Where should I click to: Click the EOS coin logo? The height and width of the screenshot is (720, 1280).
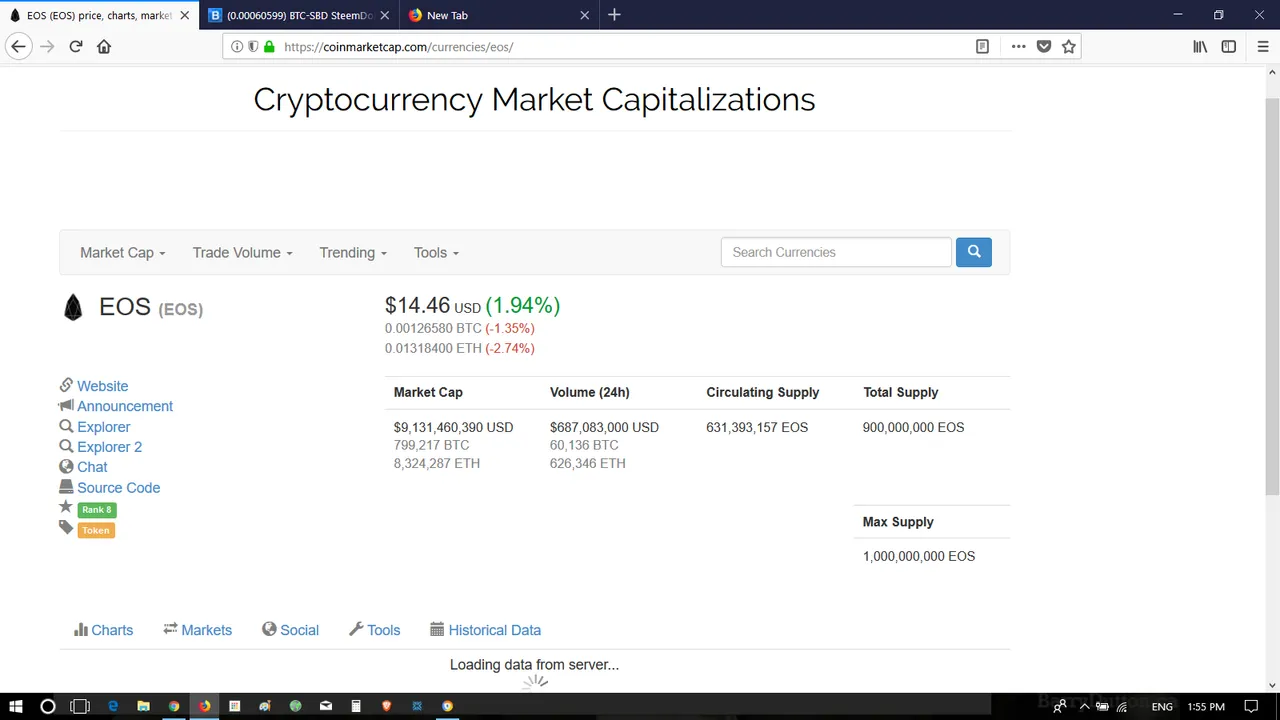coord(73,308)
